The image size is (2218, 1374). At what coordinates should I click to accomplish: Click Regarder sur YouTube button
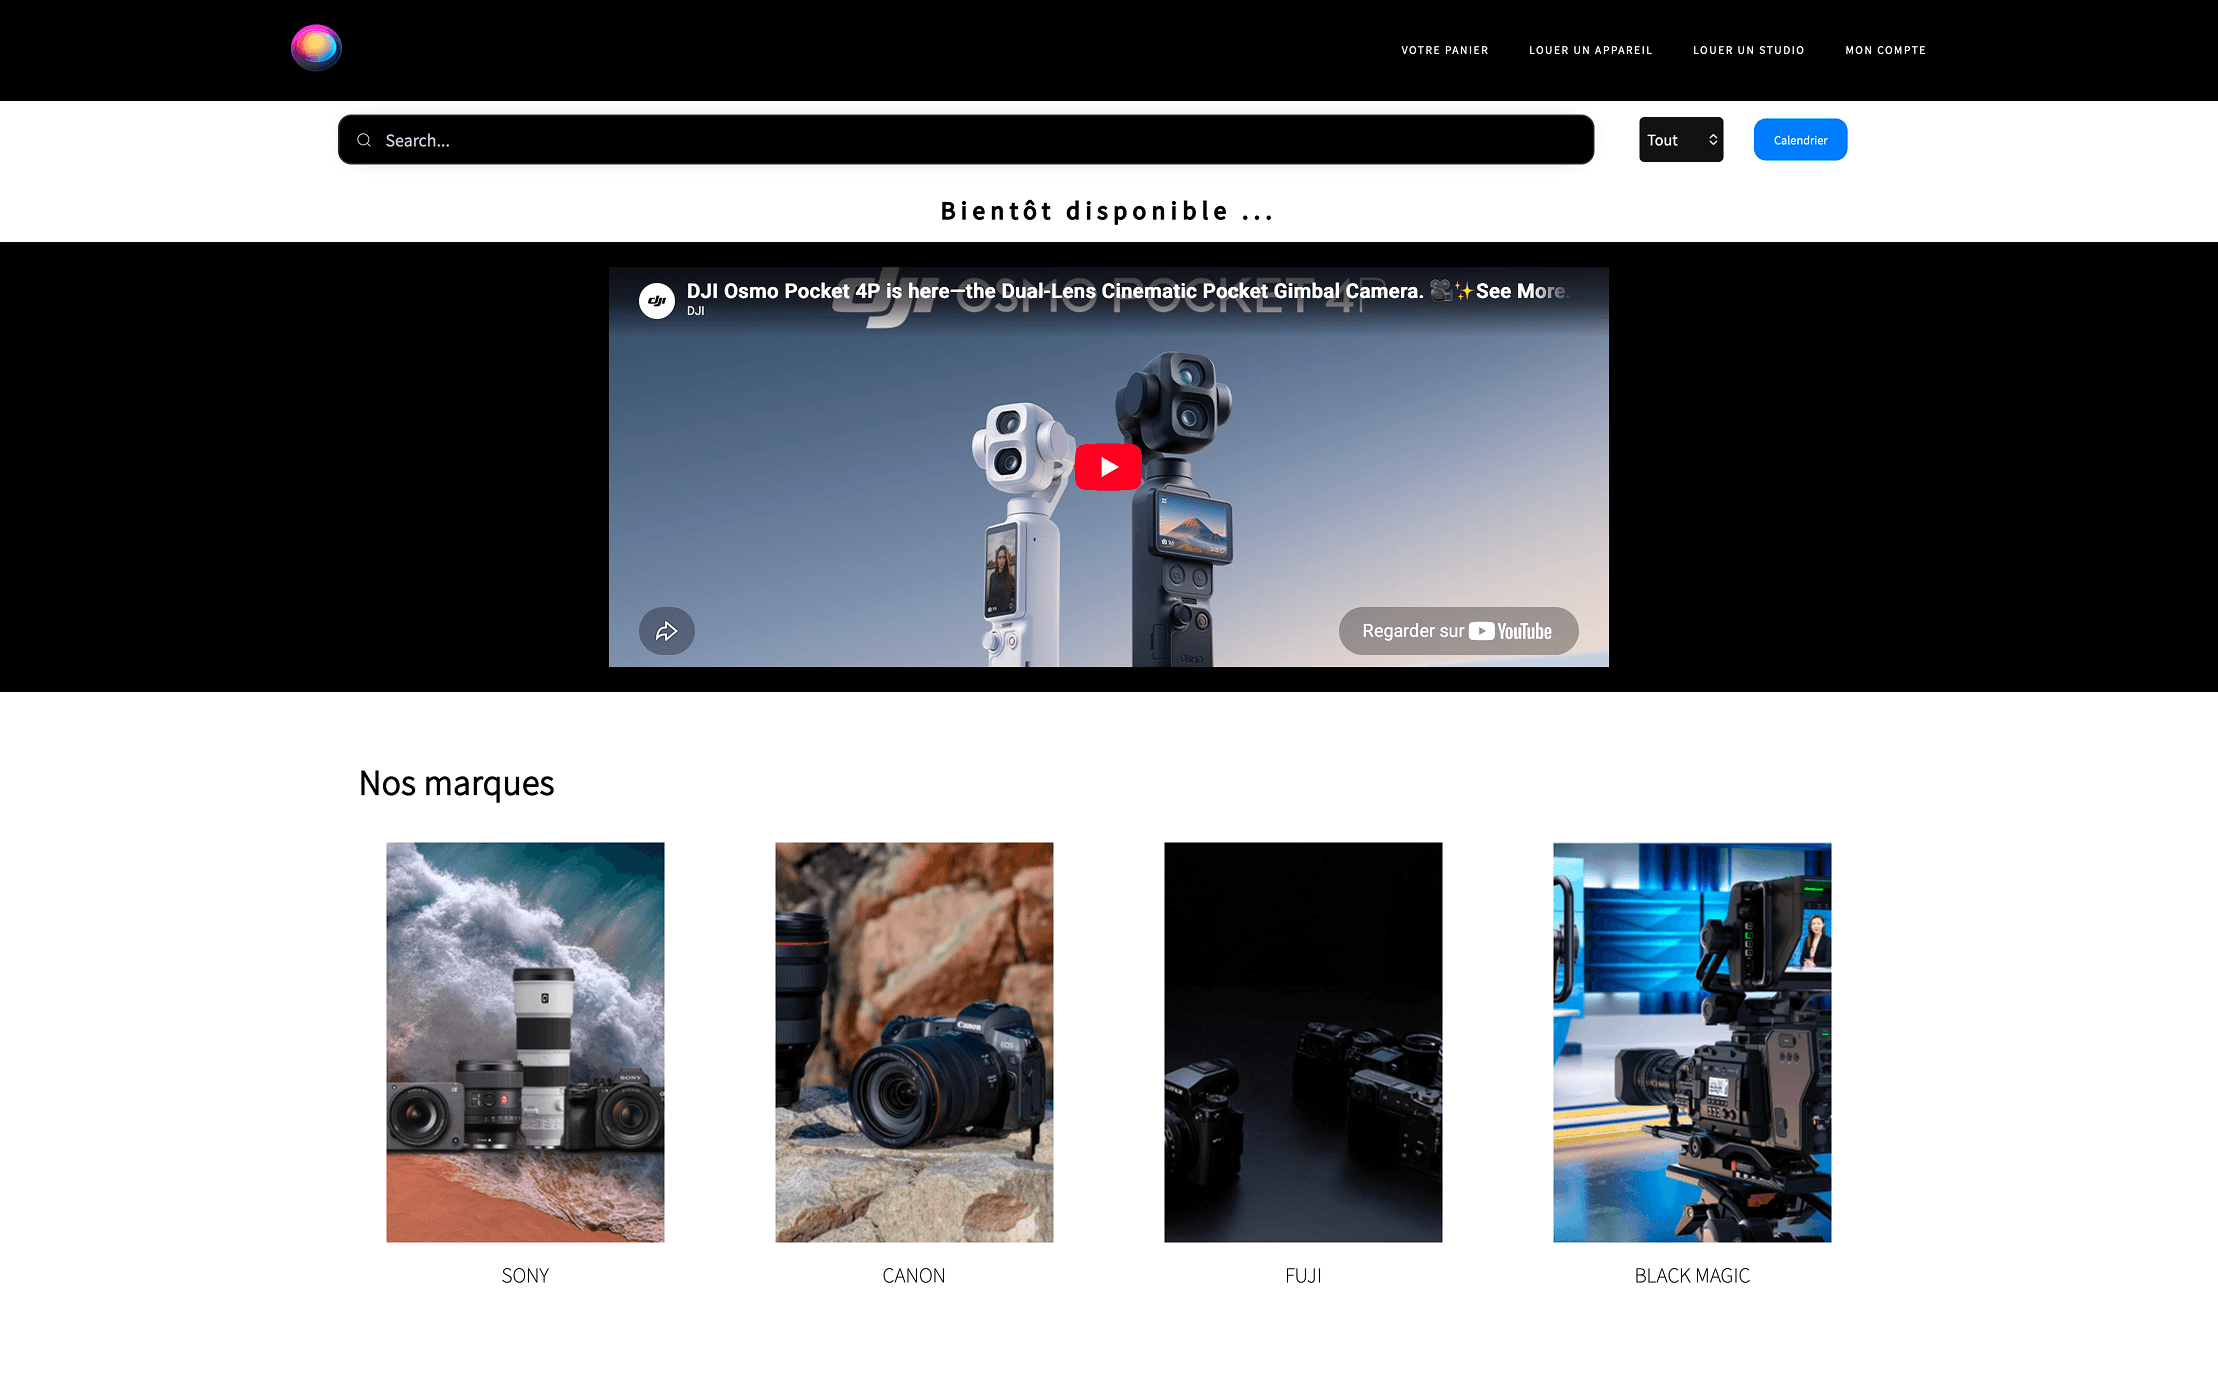click(x=1458, y=631)
